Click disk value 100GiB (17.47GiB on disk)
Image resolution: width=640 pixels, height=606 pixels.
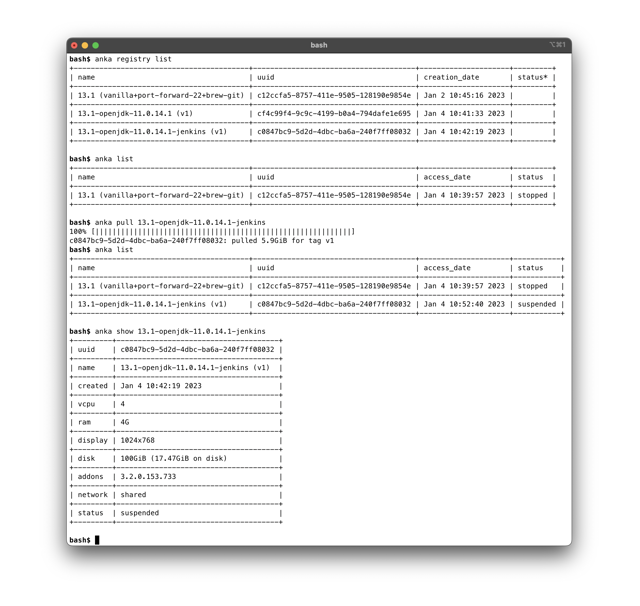coord(173,458)
